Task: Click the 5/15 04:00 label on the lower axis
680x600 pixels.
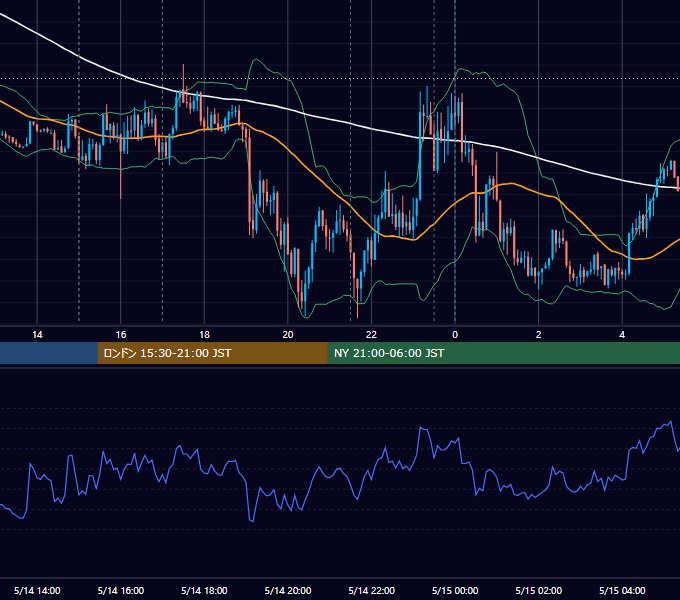Action: pyautogui.click(x=622, y=590)
